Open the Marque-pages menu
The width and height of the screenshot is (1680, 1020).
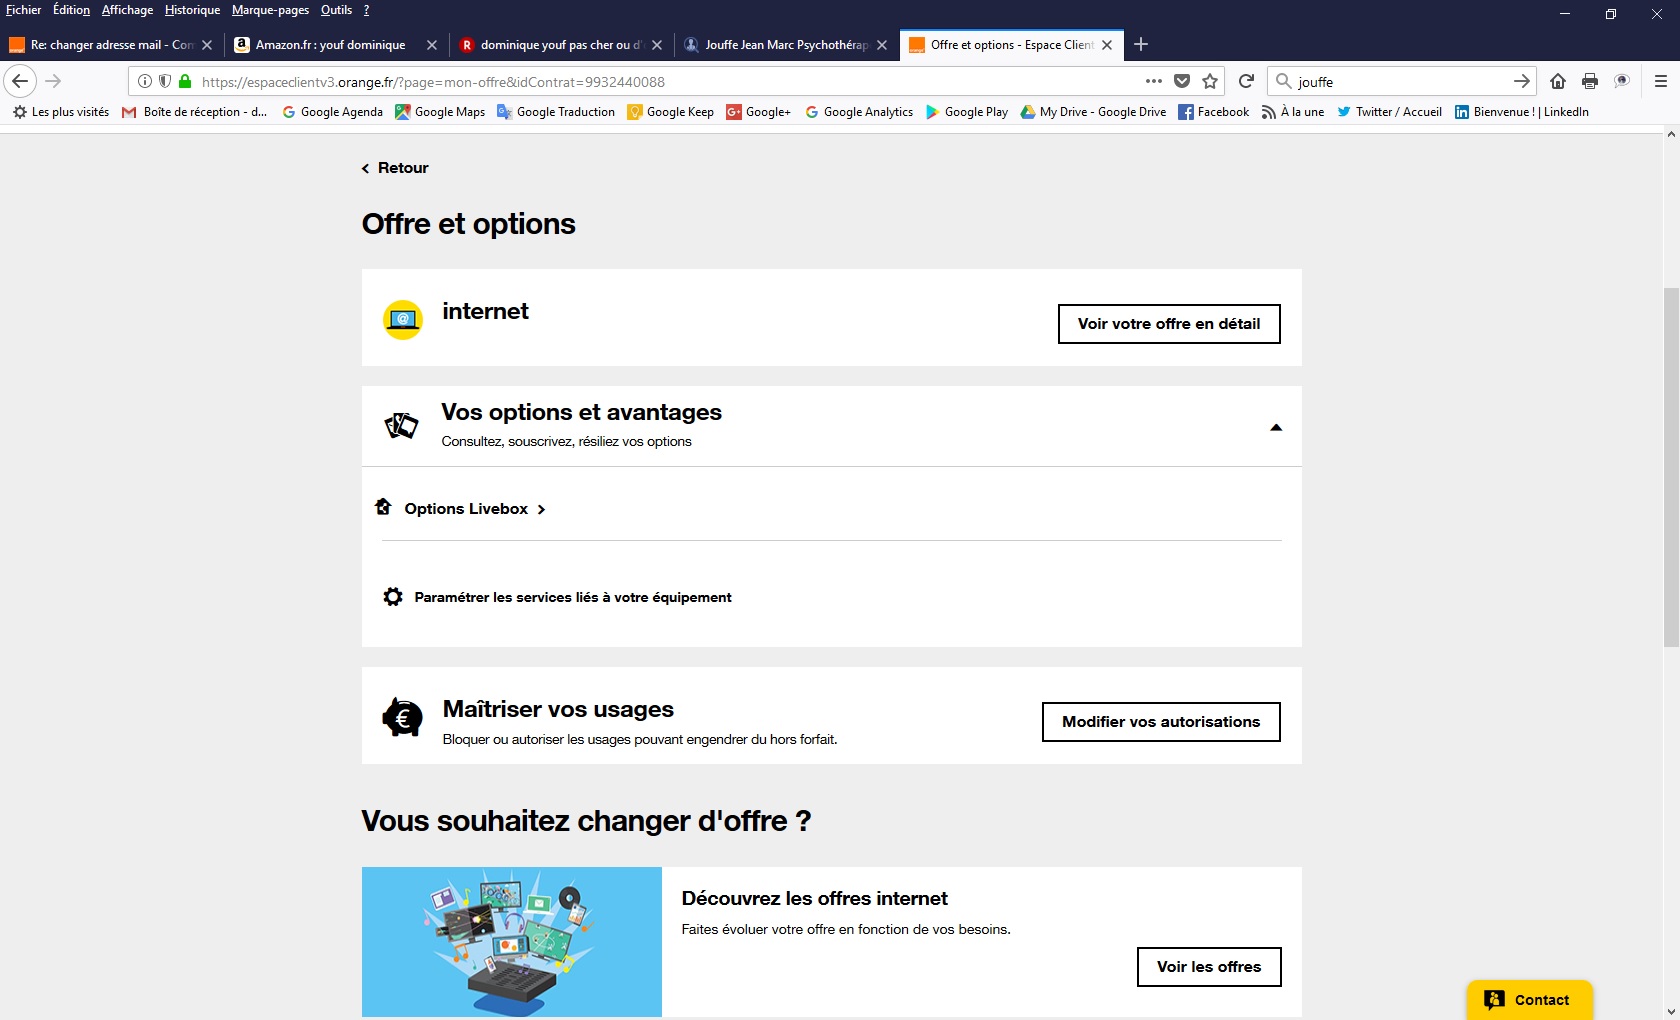270,10
